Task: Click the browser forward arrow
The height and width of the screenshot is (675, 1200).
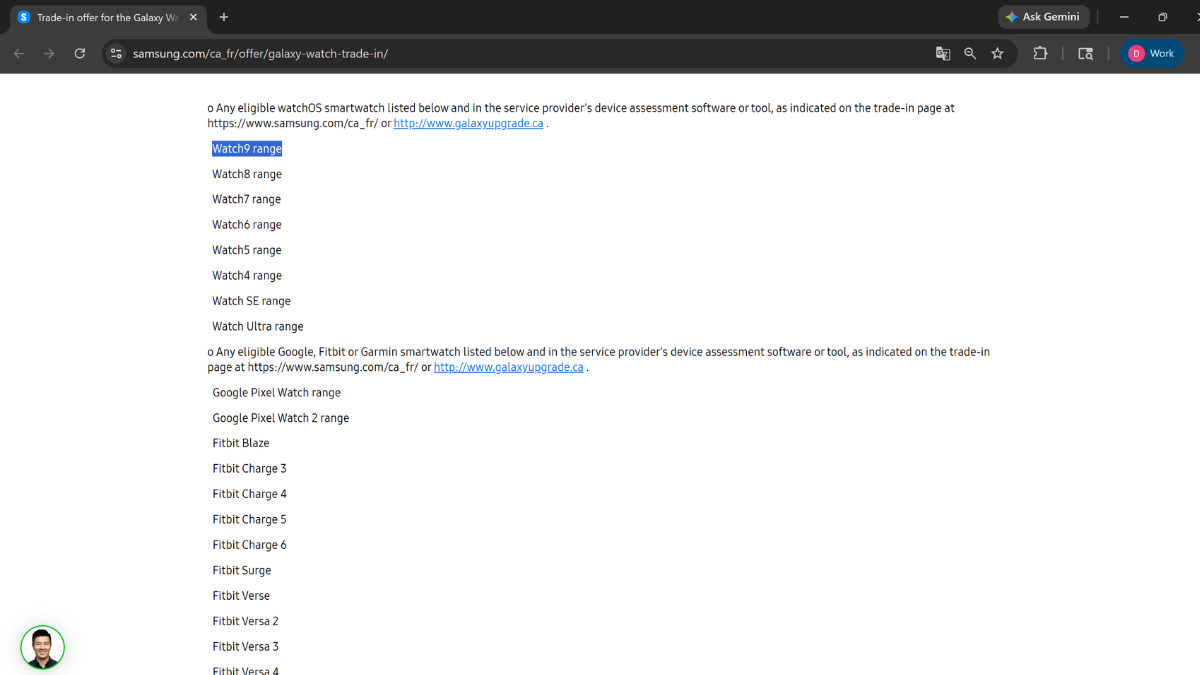Action: (49, 53)
